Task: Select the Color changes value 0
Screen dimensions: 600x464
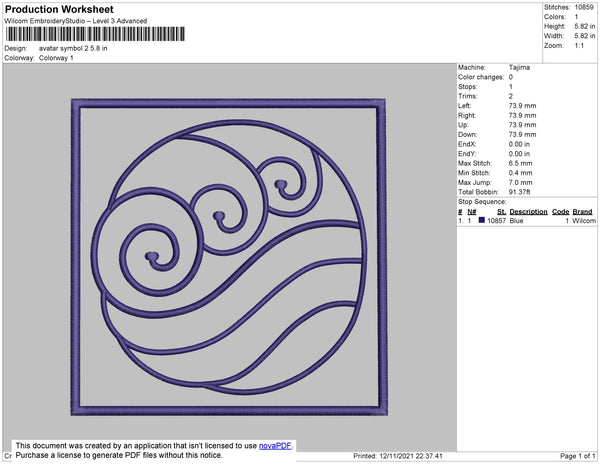Action: [510, 77]
